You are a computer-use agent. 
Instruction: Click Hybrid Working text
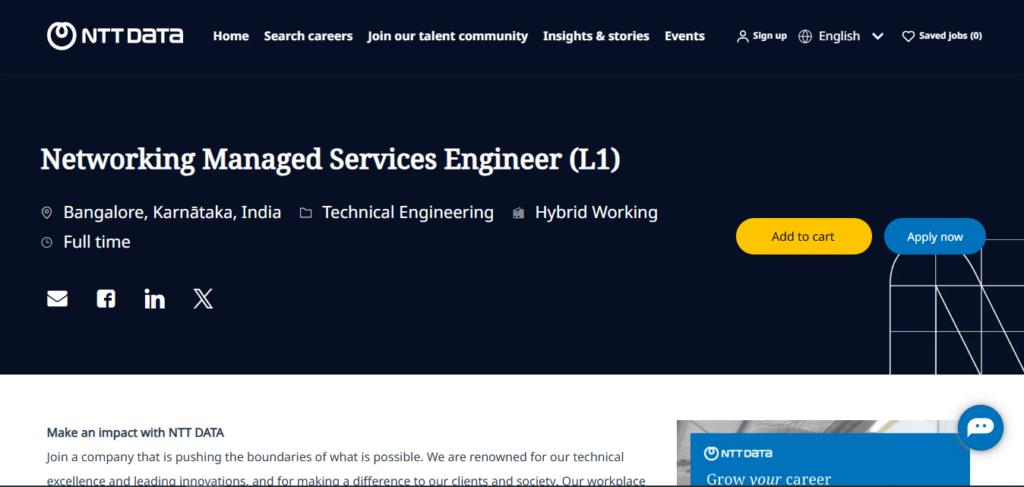[x=596, y=212]
